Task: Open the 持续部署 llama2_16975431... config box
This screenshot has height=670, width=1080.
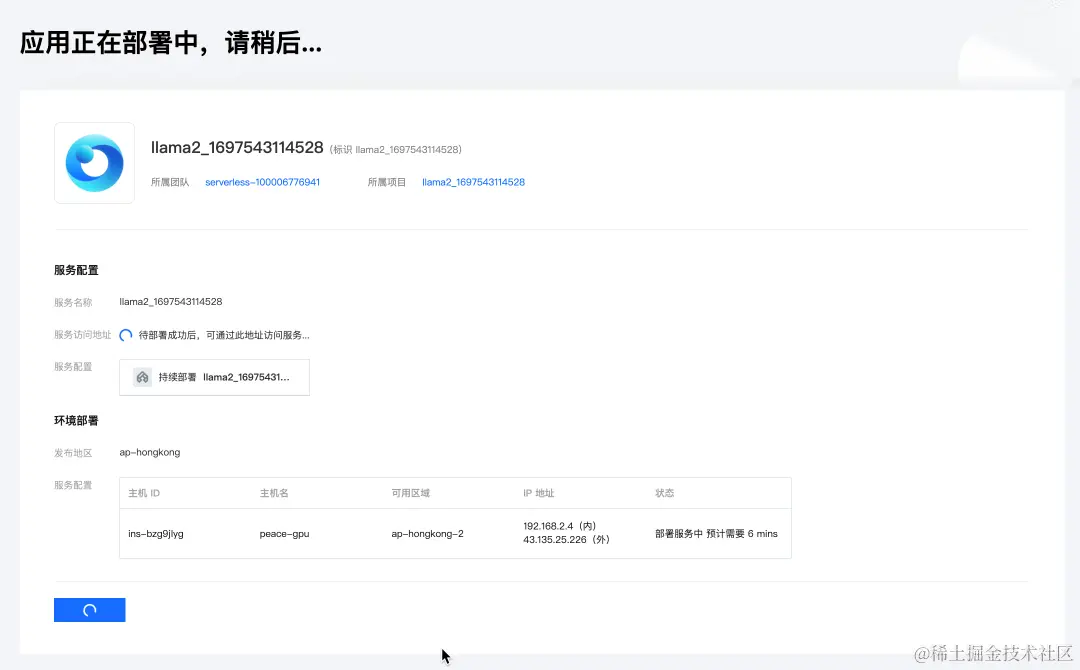Action: (x=214, y=377)
